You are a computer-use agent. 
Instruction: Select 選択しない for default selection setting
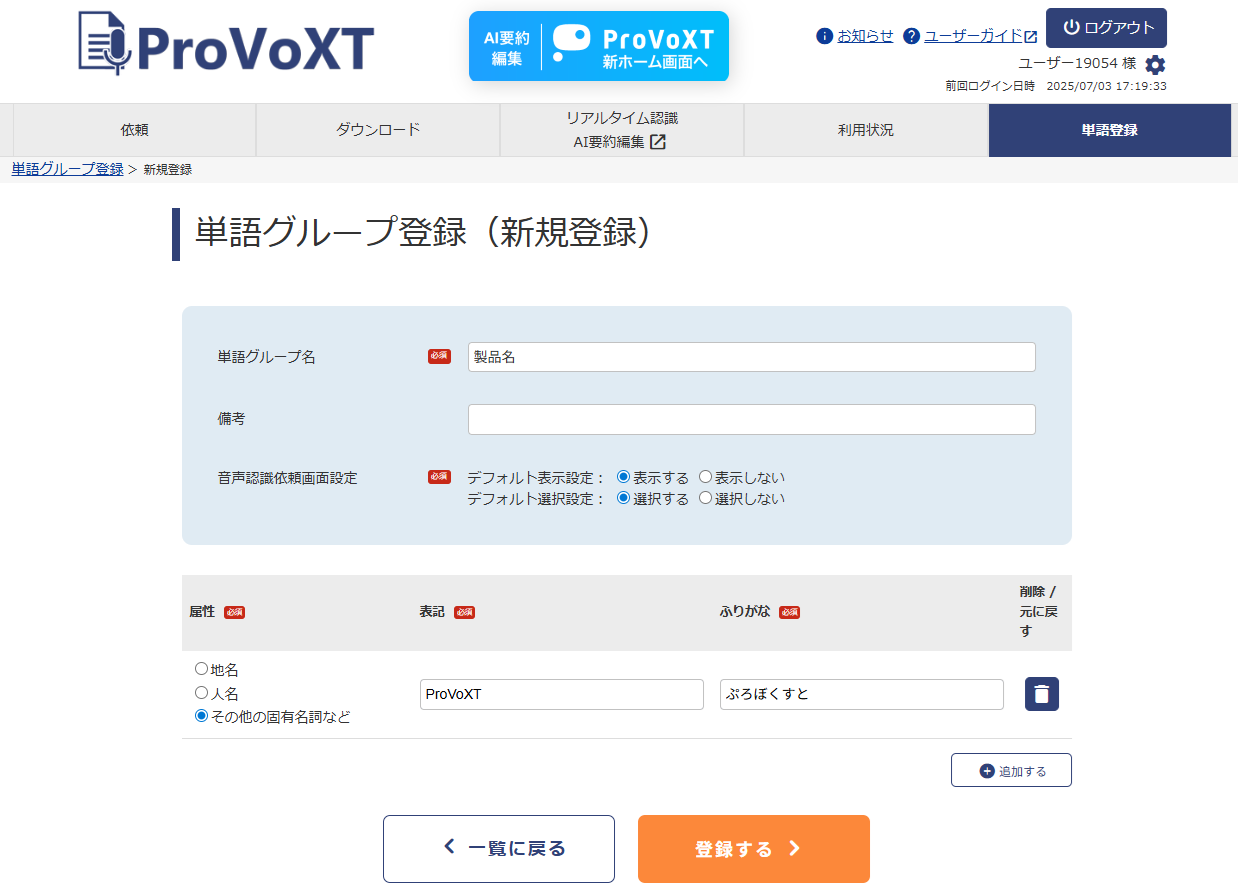point(706,498)
